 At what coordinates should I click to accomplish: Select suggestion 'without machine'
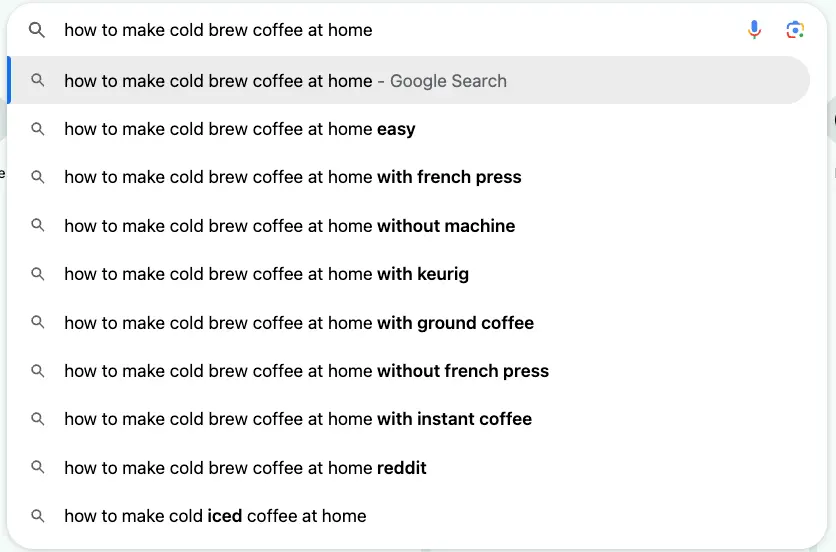[x=409, y=226]
